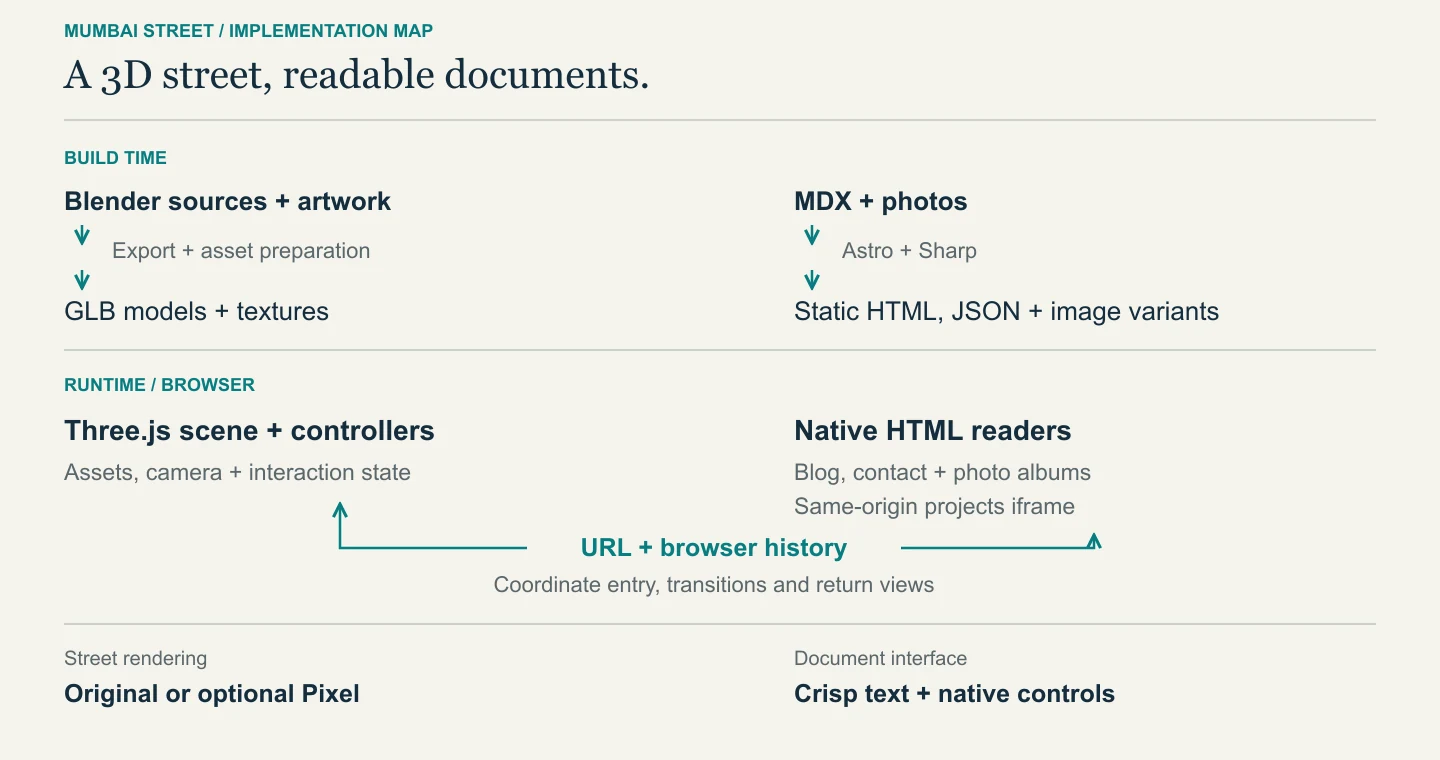Select the 'Astro + Sharp' step text
The height and width of the screenshot is (760, 1440).
(x=909, y=251)
